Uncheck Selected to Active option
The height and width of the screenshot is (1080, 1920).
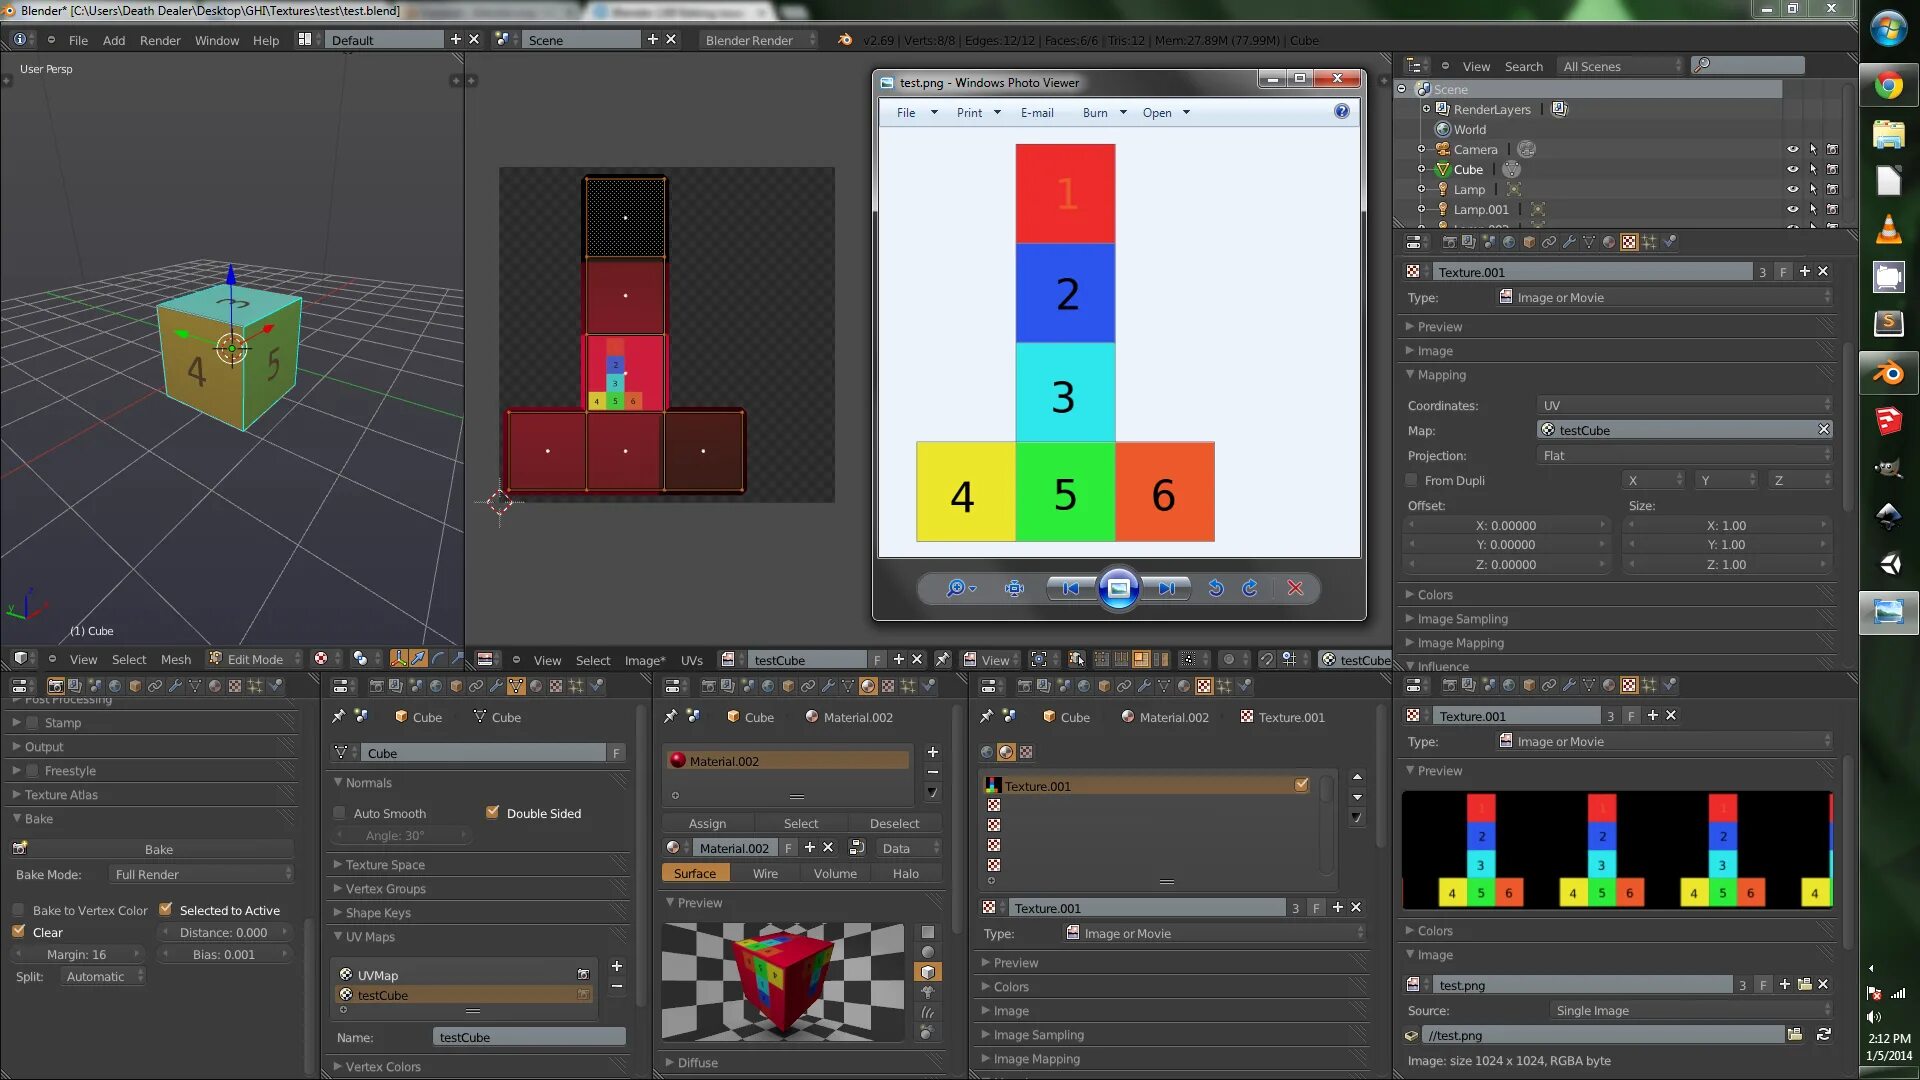(x=166, y=910)
